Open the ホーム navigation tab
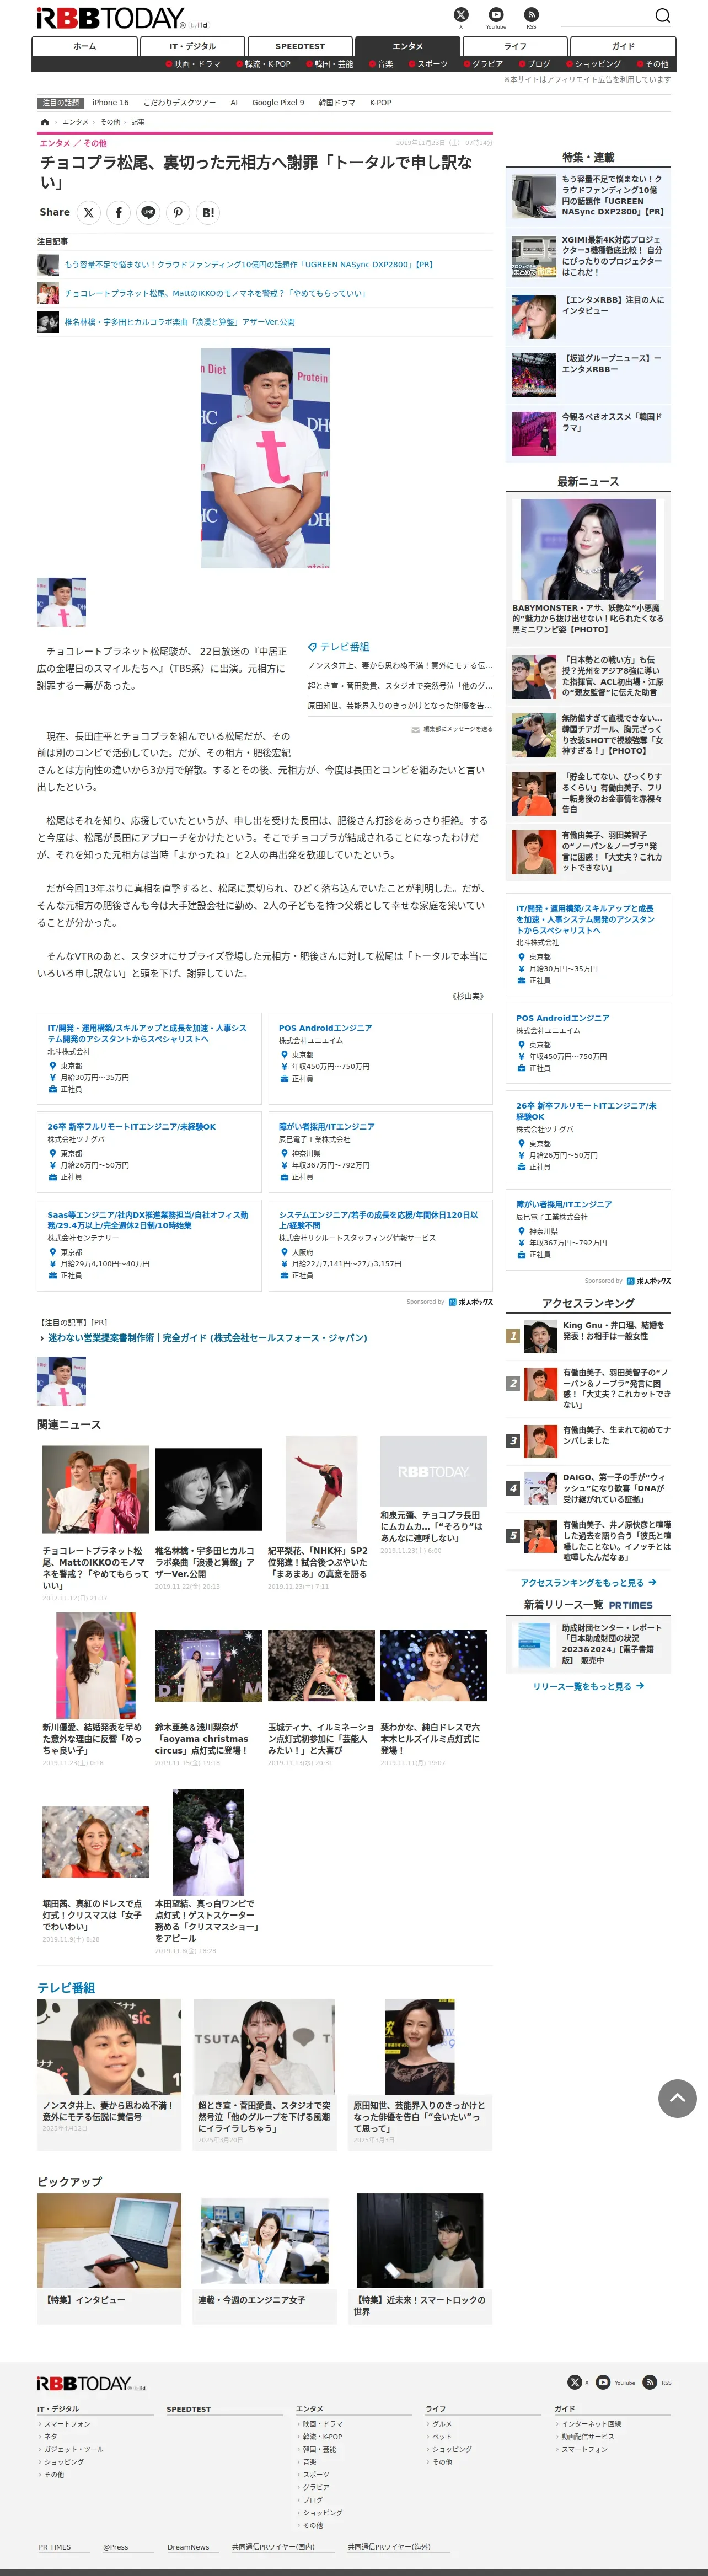The height and width of the screenshot is (2576, 708). 85,46
